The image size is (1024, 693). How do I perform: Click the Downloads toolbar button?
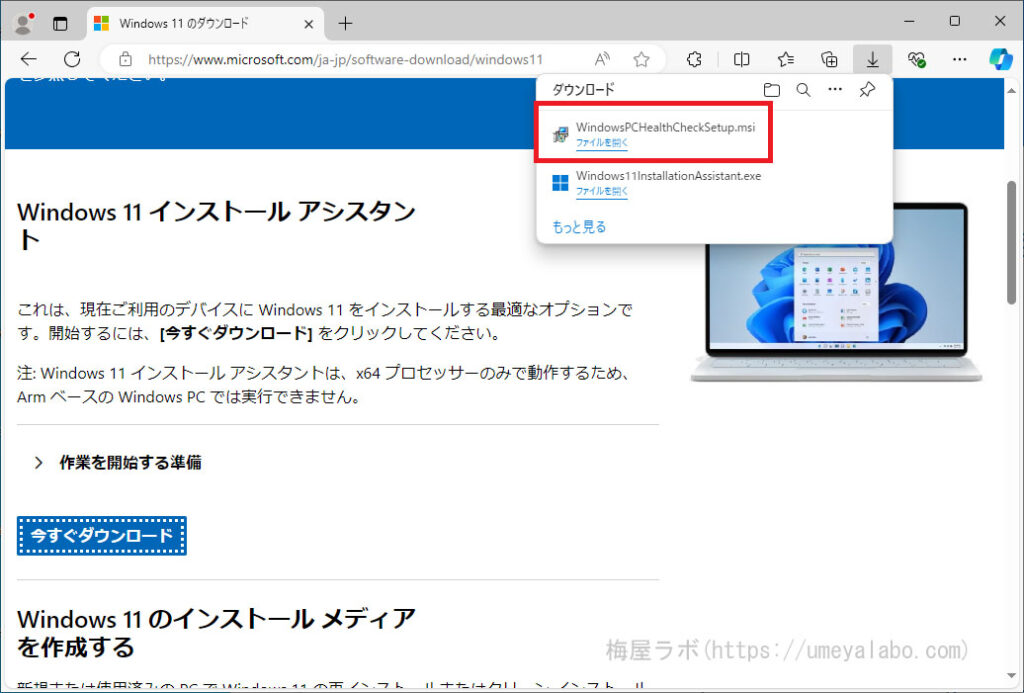click(872, 59)
